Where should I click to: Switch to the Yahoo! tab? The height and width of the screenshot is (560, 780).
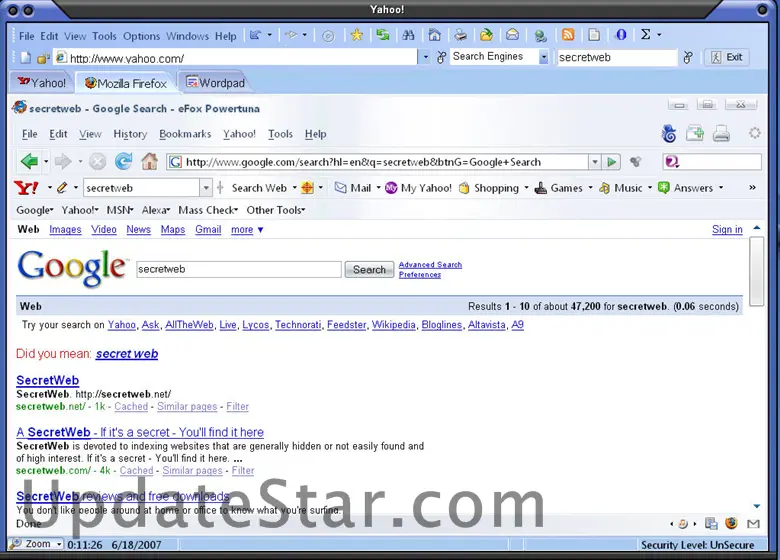42,83
